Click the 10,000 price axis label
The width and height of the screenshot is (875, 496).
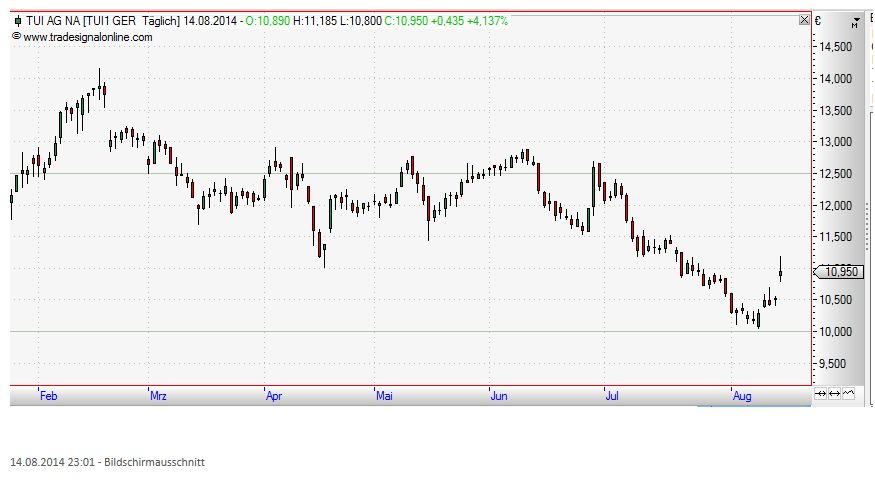click(x=835, y=331)
